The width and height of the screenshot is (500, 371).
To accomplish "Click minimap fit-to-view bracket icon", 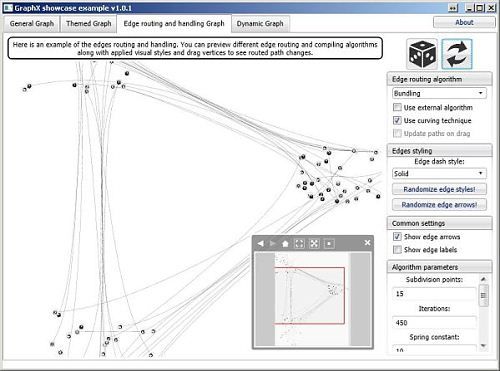I will [x=299, y=244].
